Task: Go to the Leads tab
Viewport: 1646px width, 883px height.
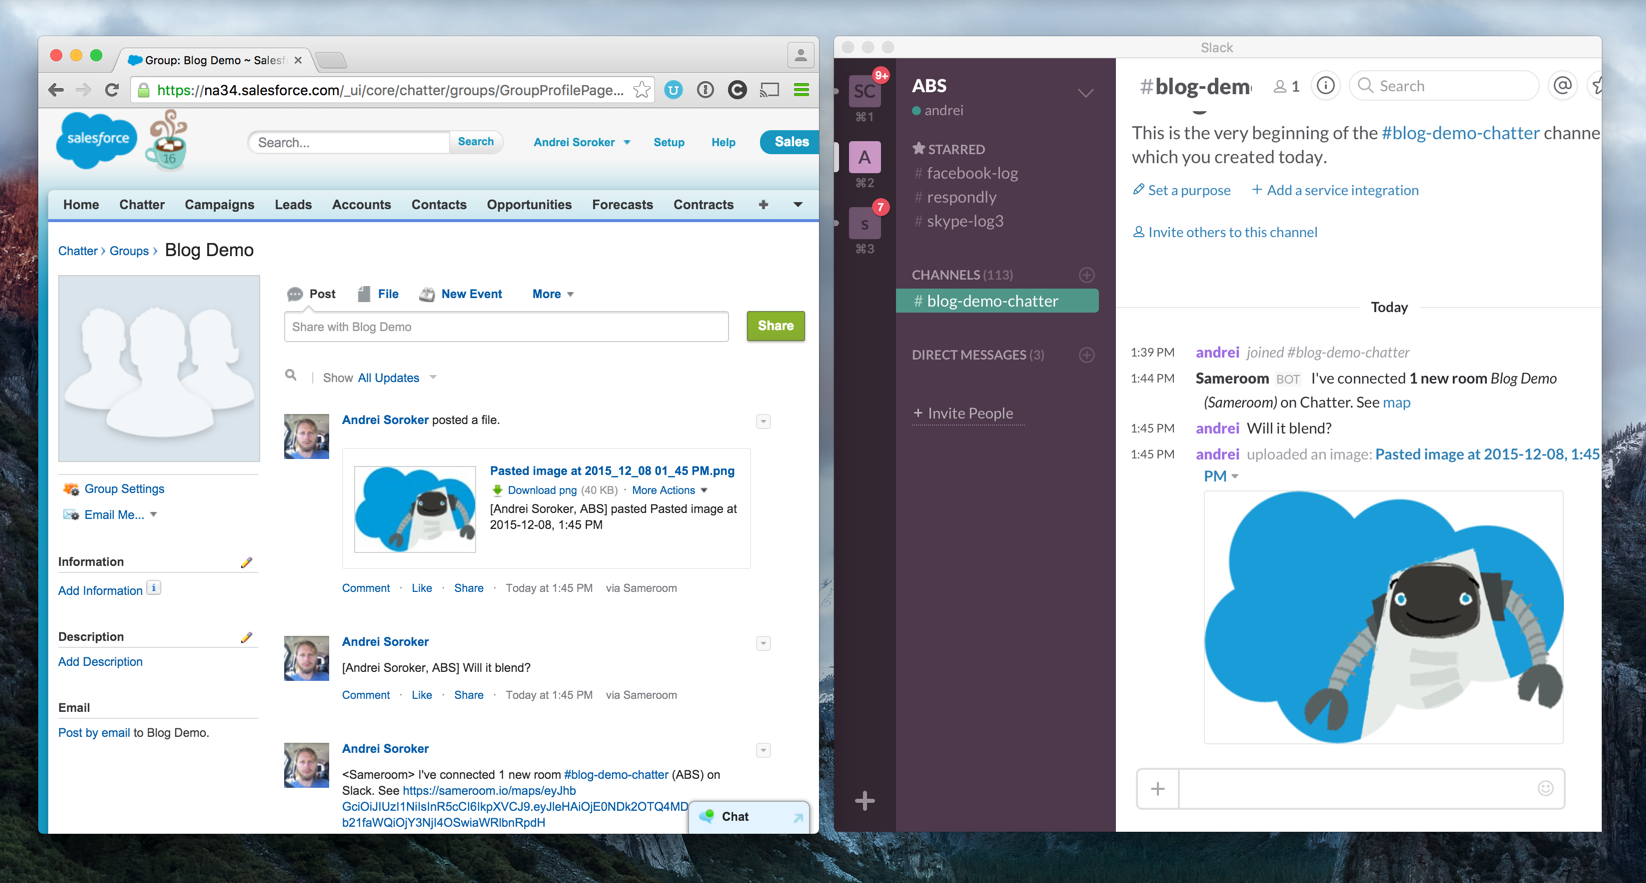Action: (293, 205)
